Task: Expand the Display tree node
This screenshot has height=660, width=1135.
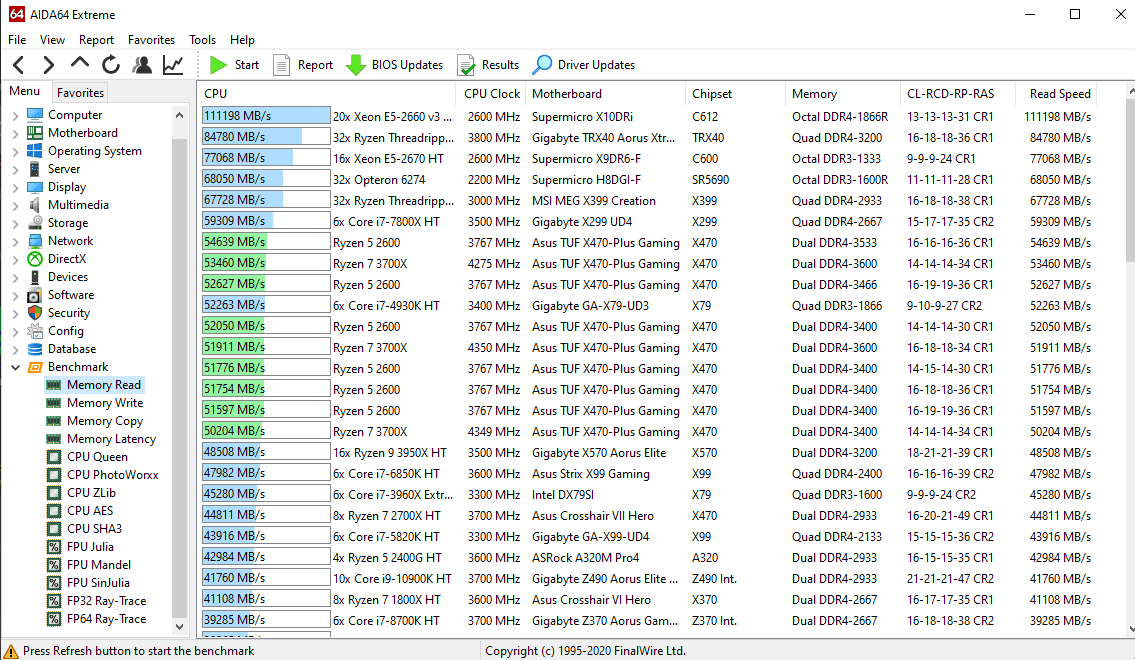Action: [x=15, y=187]
